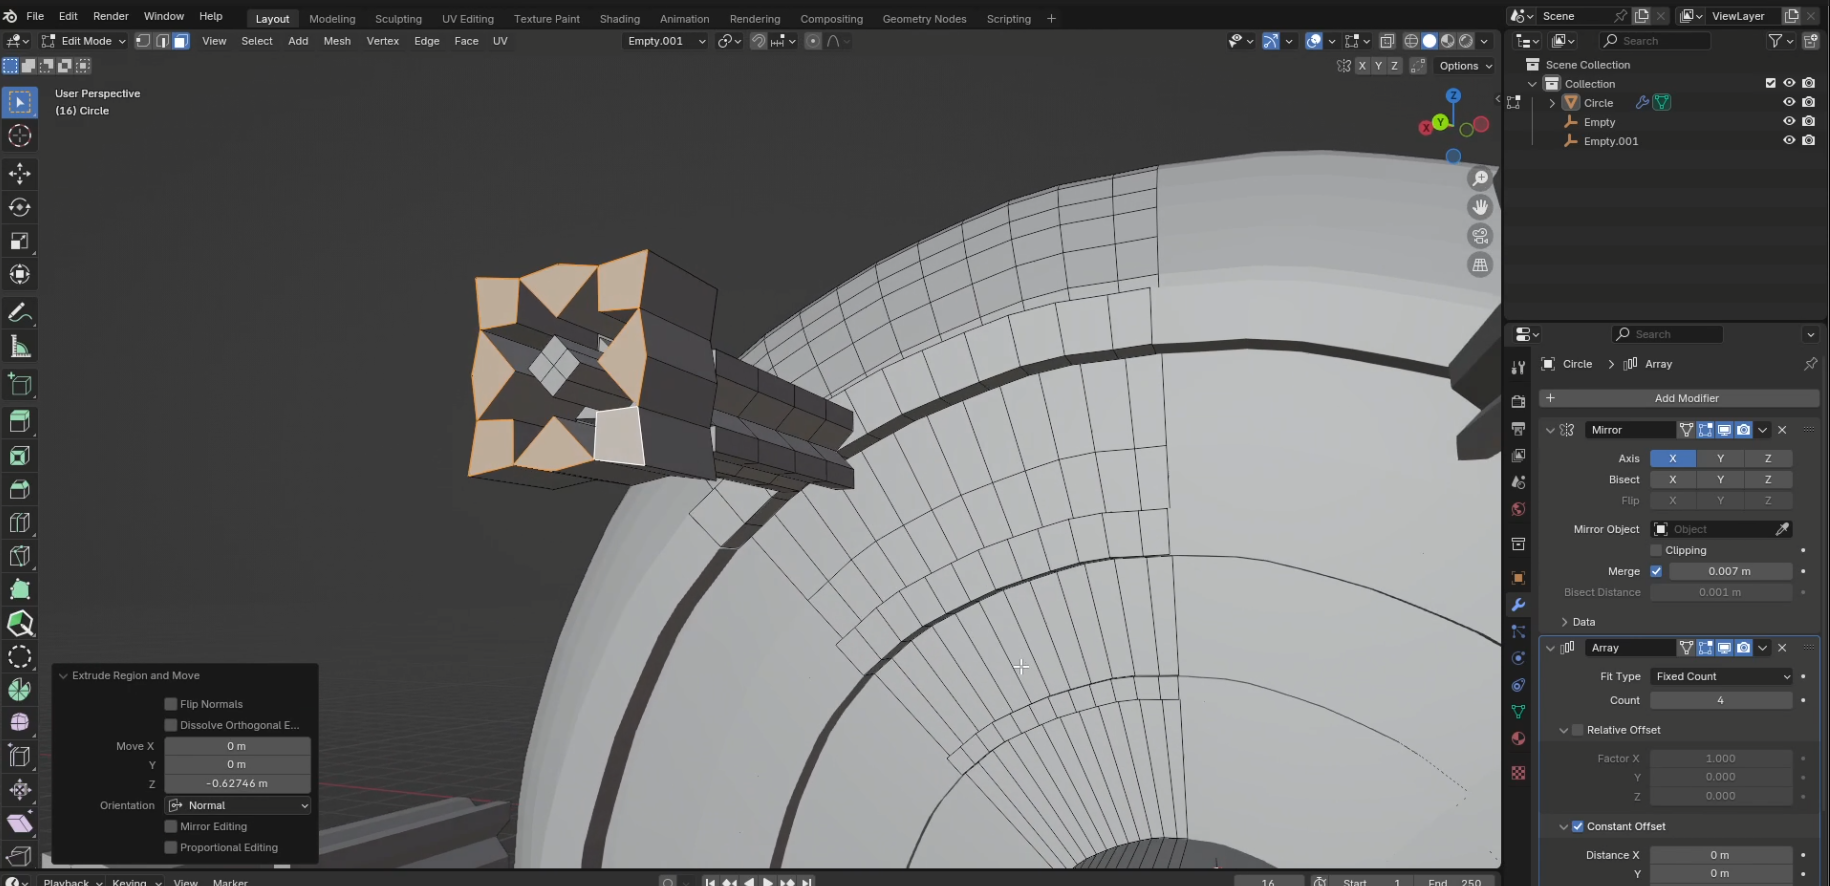Hide Empty.001 with its eye icon
Viewport: 1830px width, 886px height.
click(1789, 140)
